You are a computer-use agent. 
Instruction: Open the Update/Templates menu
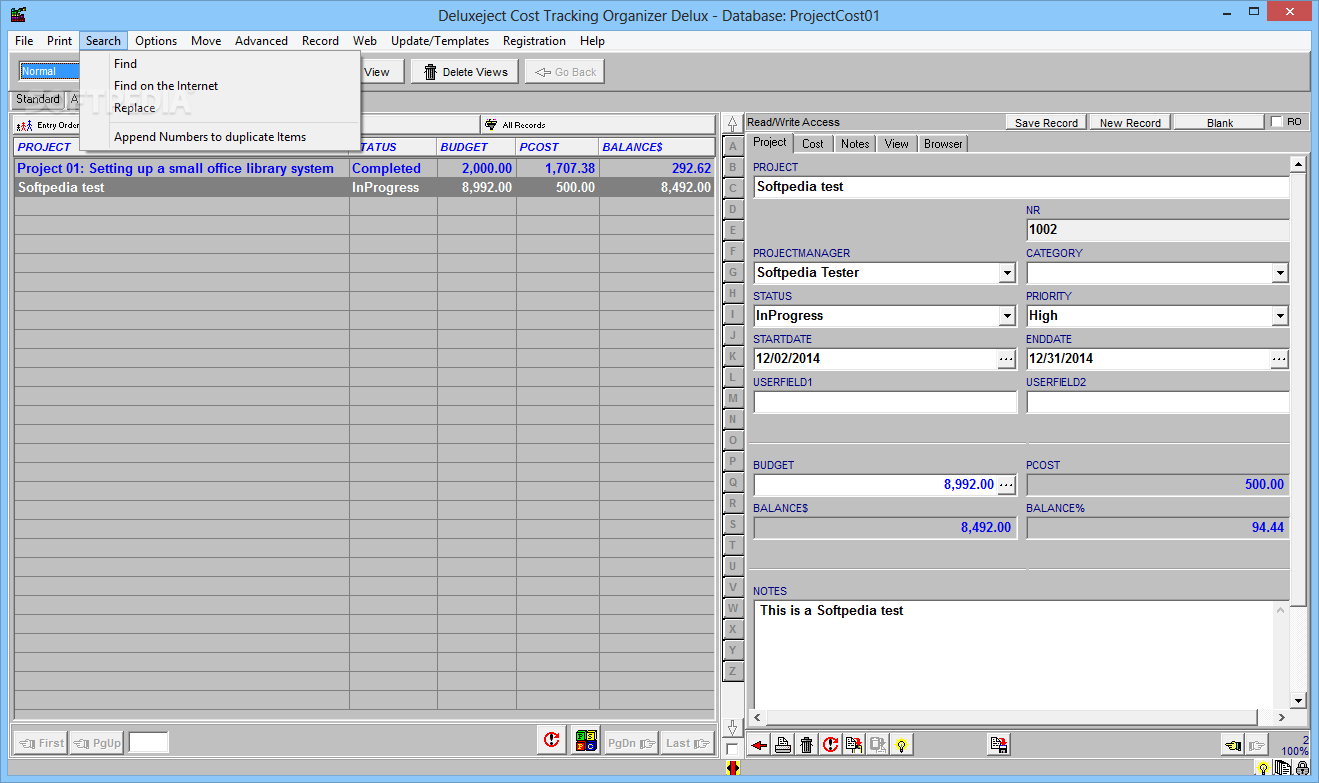tap(440, 41)
